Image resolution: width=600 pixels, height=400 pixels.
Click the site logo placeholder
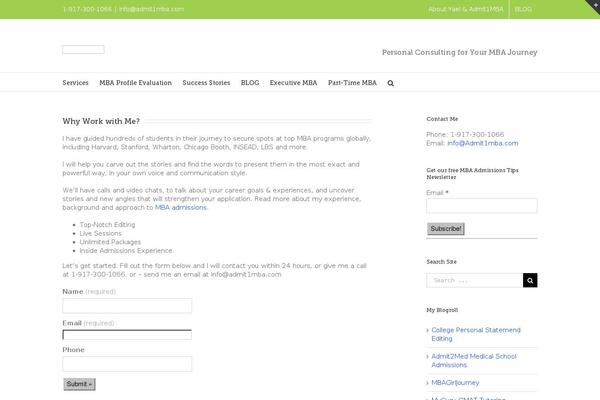(83, 49)
